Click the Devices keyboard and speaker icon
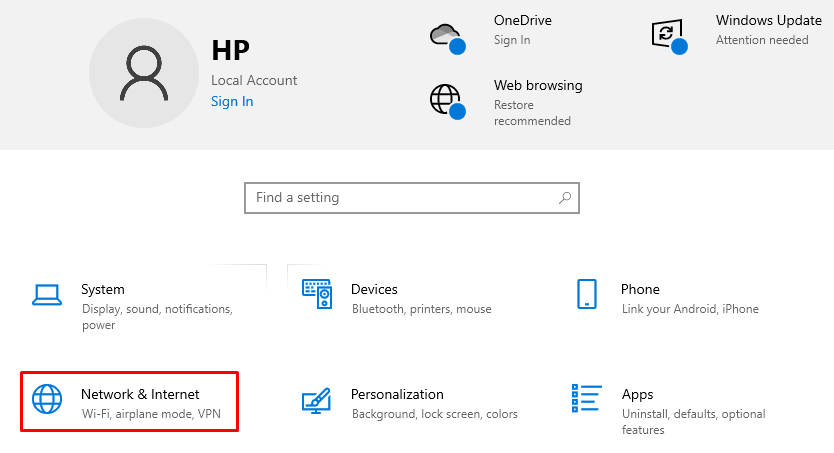This screenshot has width=834, height=453. (317, 294)
